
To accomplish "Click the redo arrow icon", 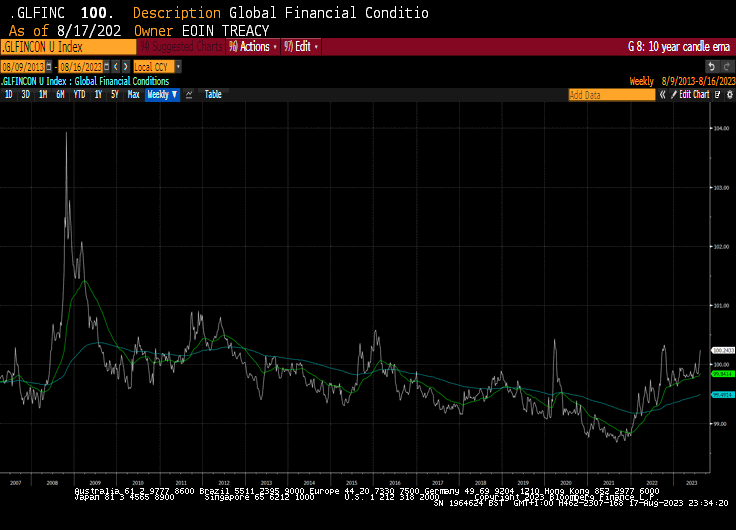I will pyautogui.click(x=727, y=67).
